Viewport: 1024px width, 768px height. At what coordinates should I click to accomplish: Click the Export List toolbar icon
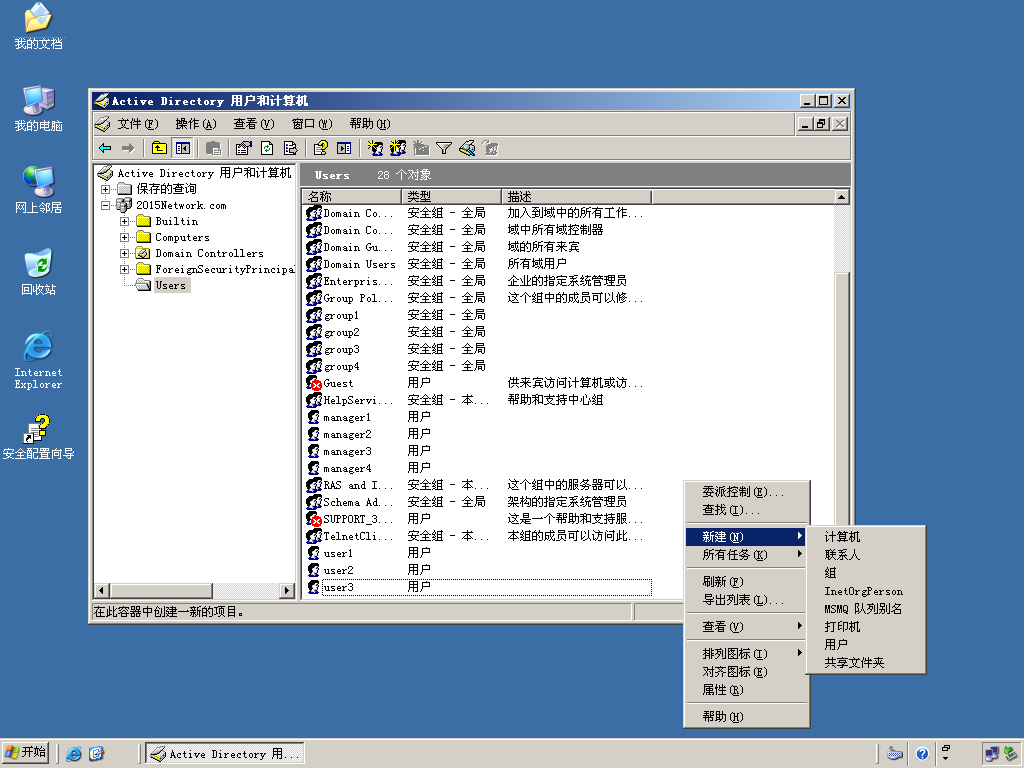(291, 148)
